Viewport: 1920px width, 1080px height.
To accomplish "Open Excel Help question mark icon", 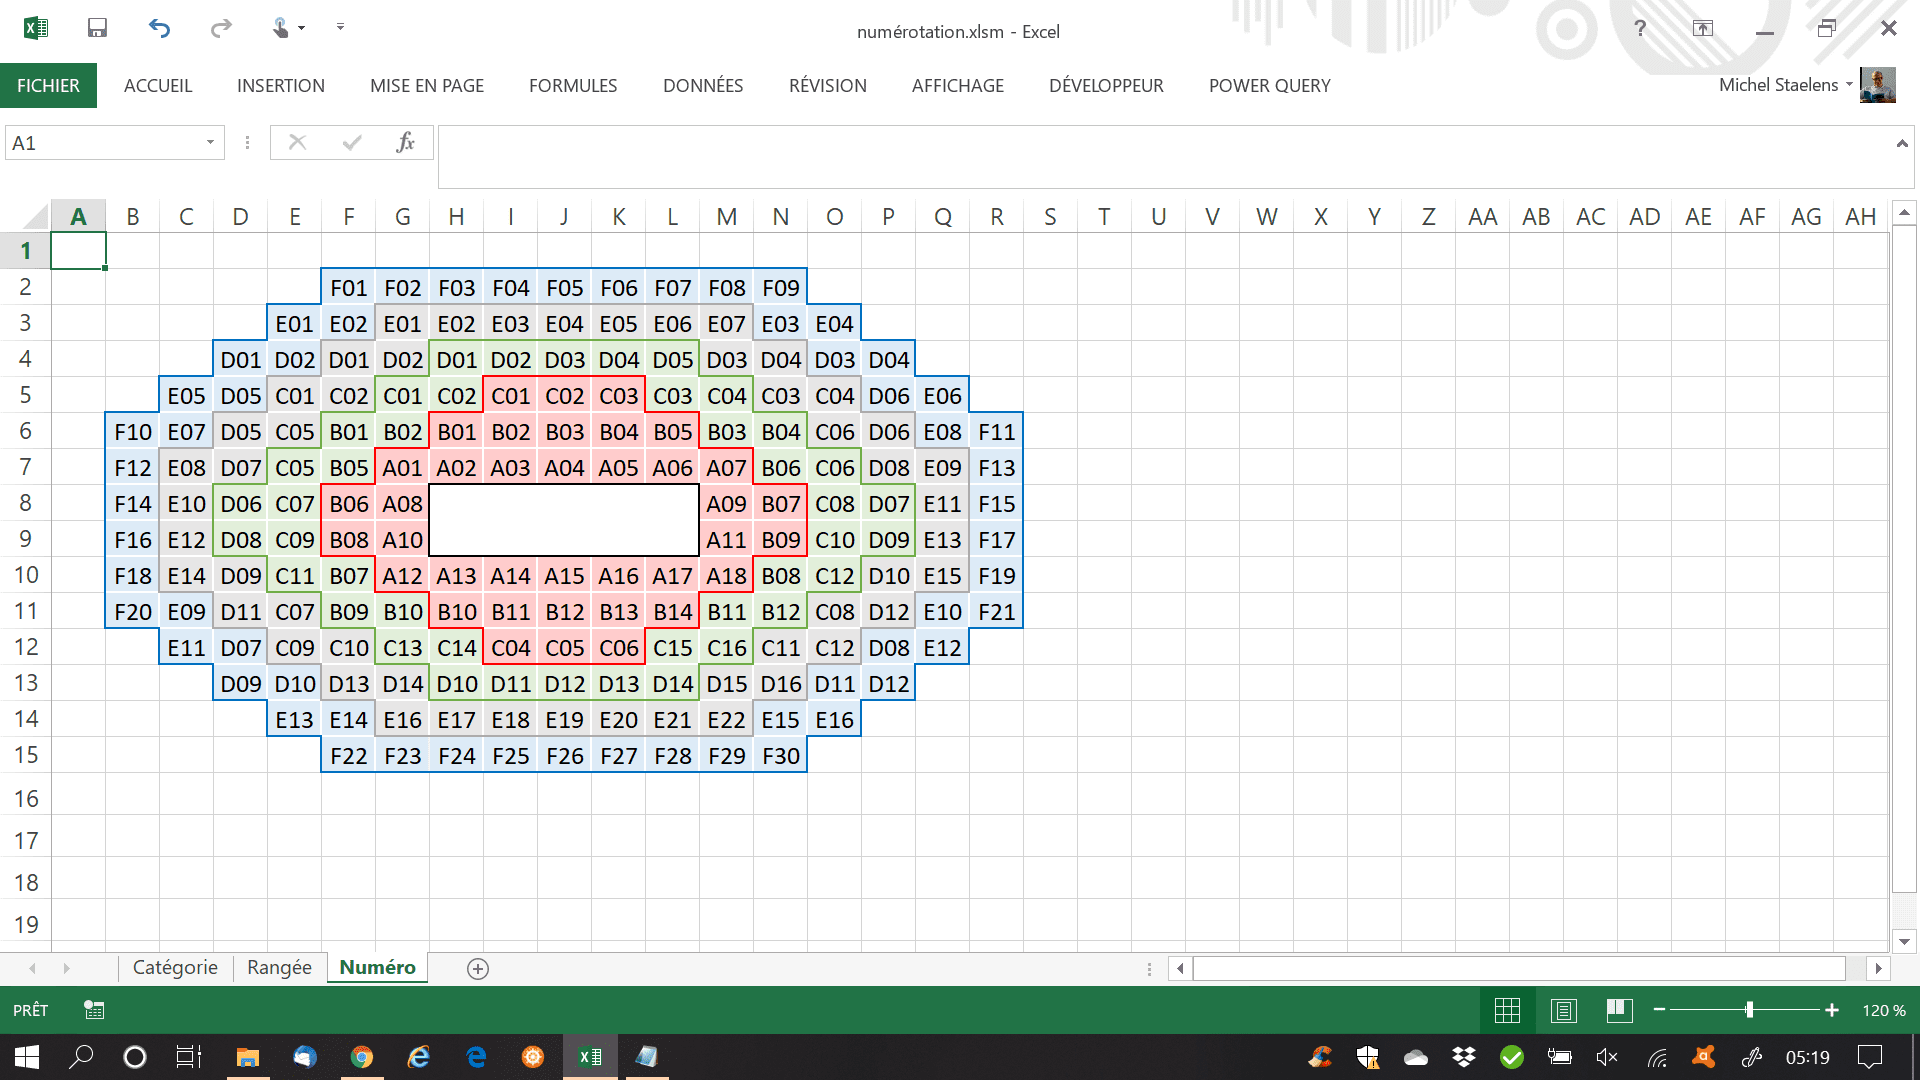I will pos(1640,28).
